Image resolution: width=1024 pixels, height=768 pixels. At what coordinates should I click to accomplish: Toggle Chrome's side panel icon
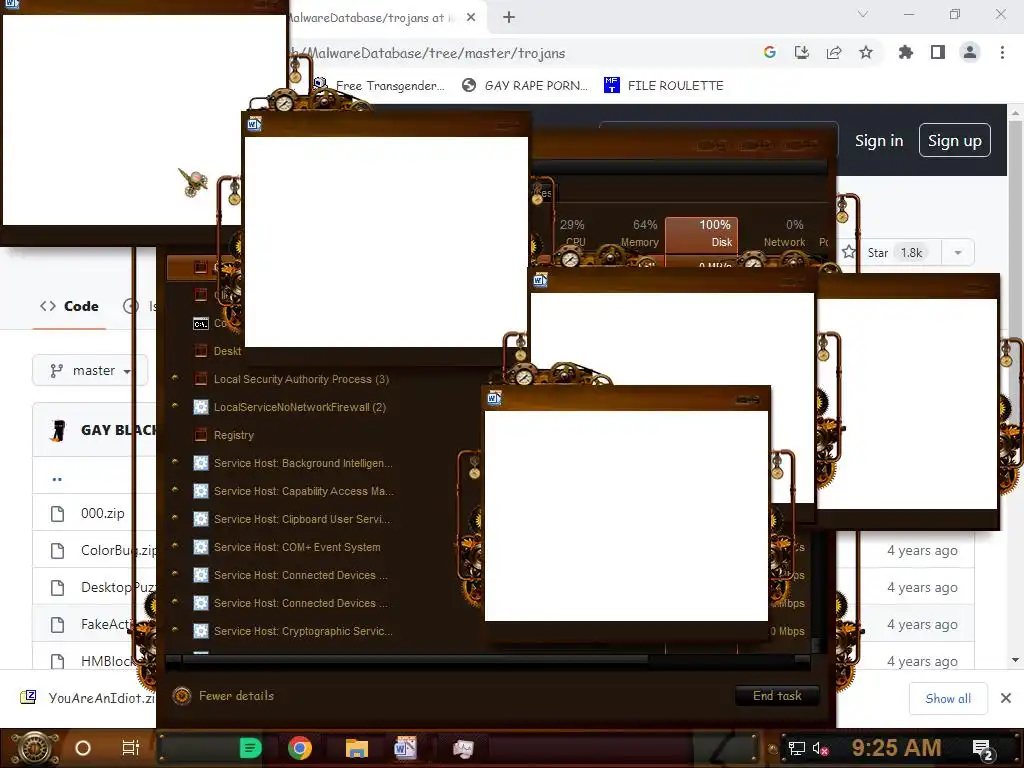tap(938, 52)
